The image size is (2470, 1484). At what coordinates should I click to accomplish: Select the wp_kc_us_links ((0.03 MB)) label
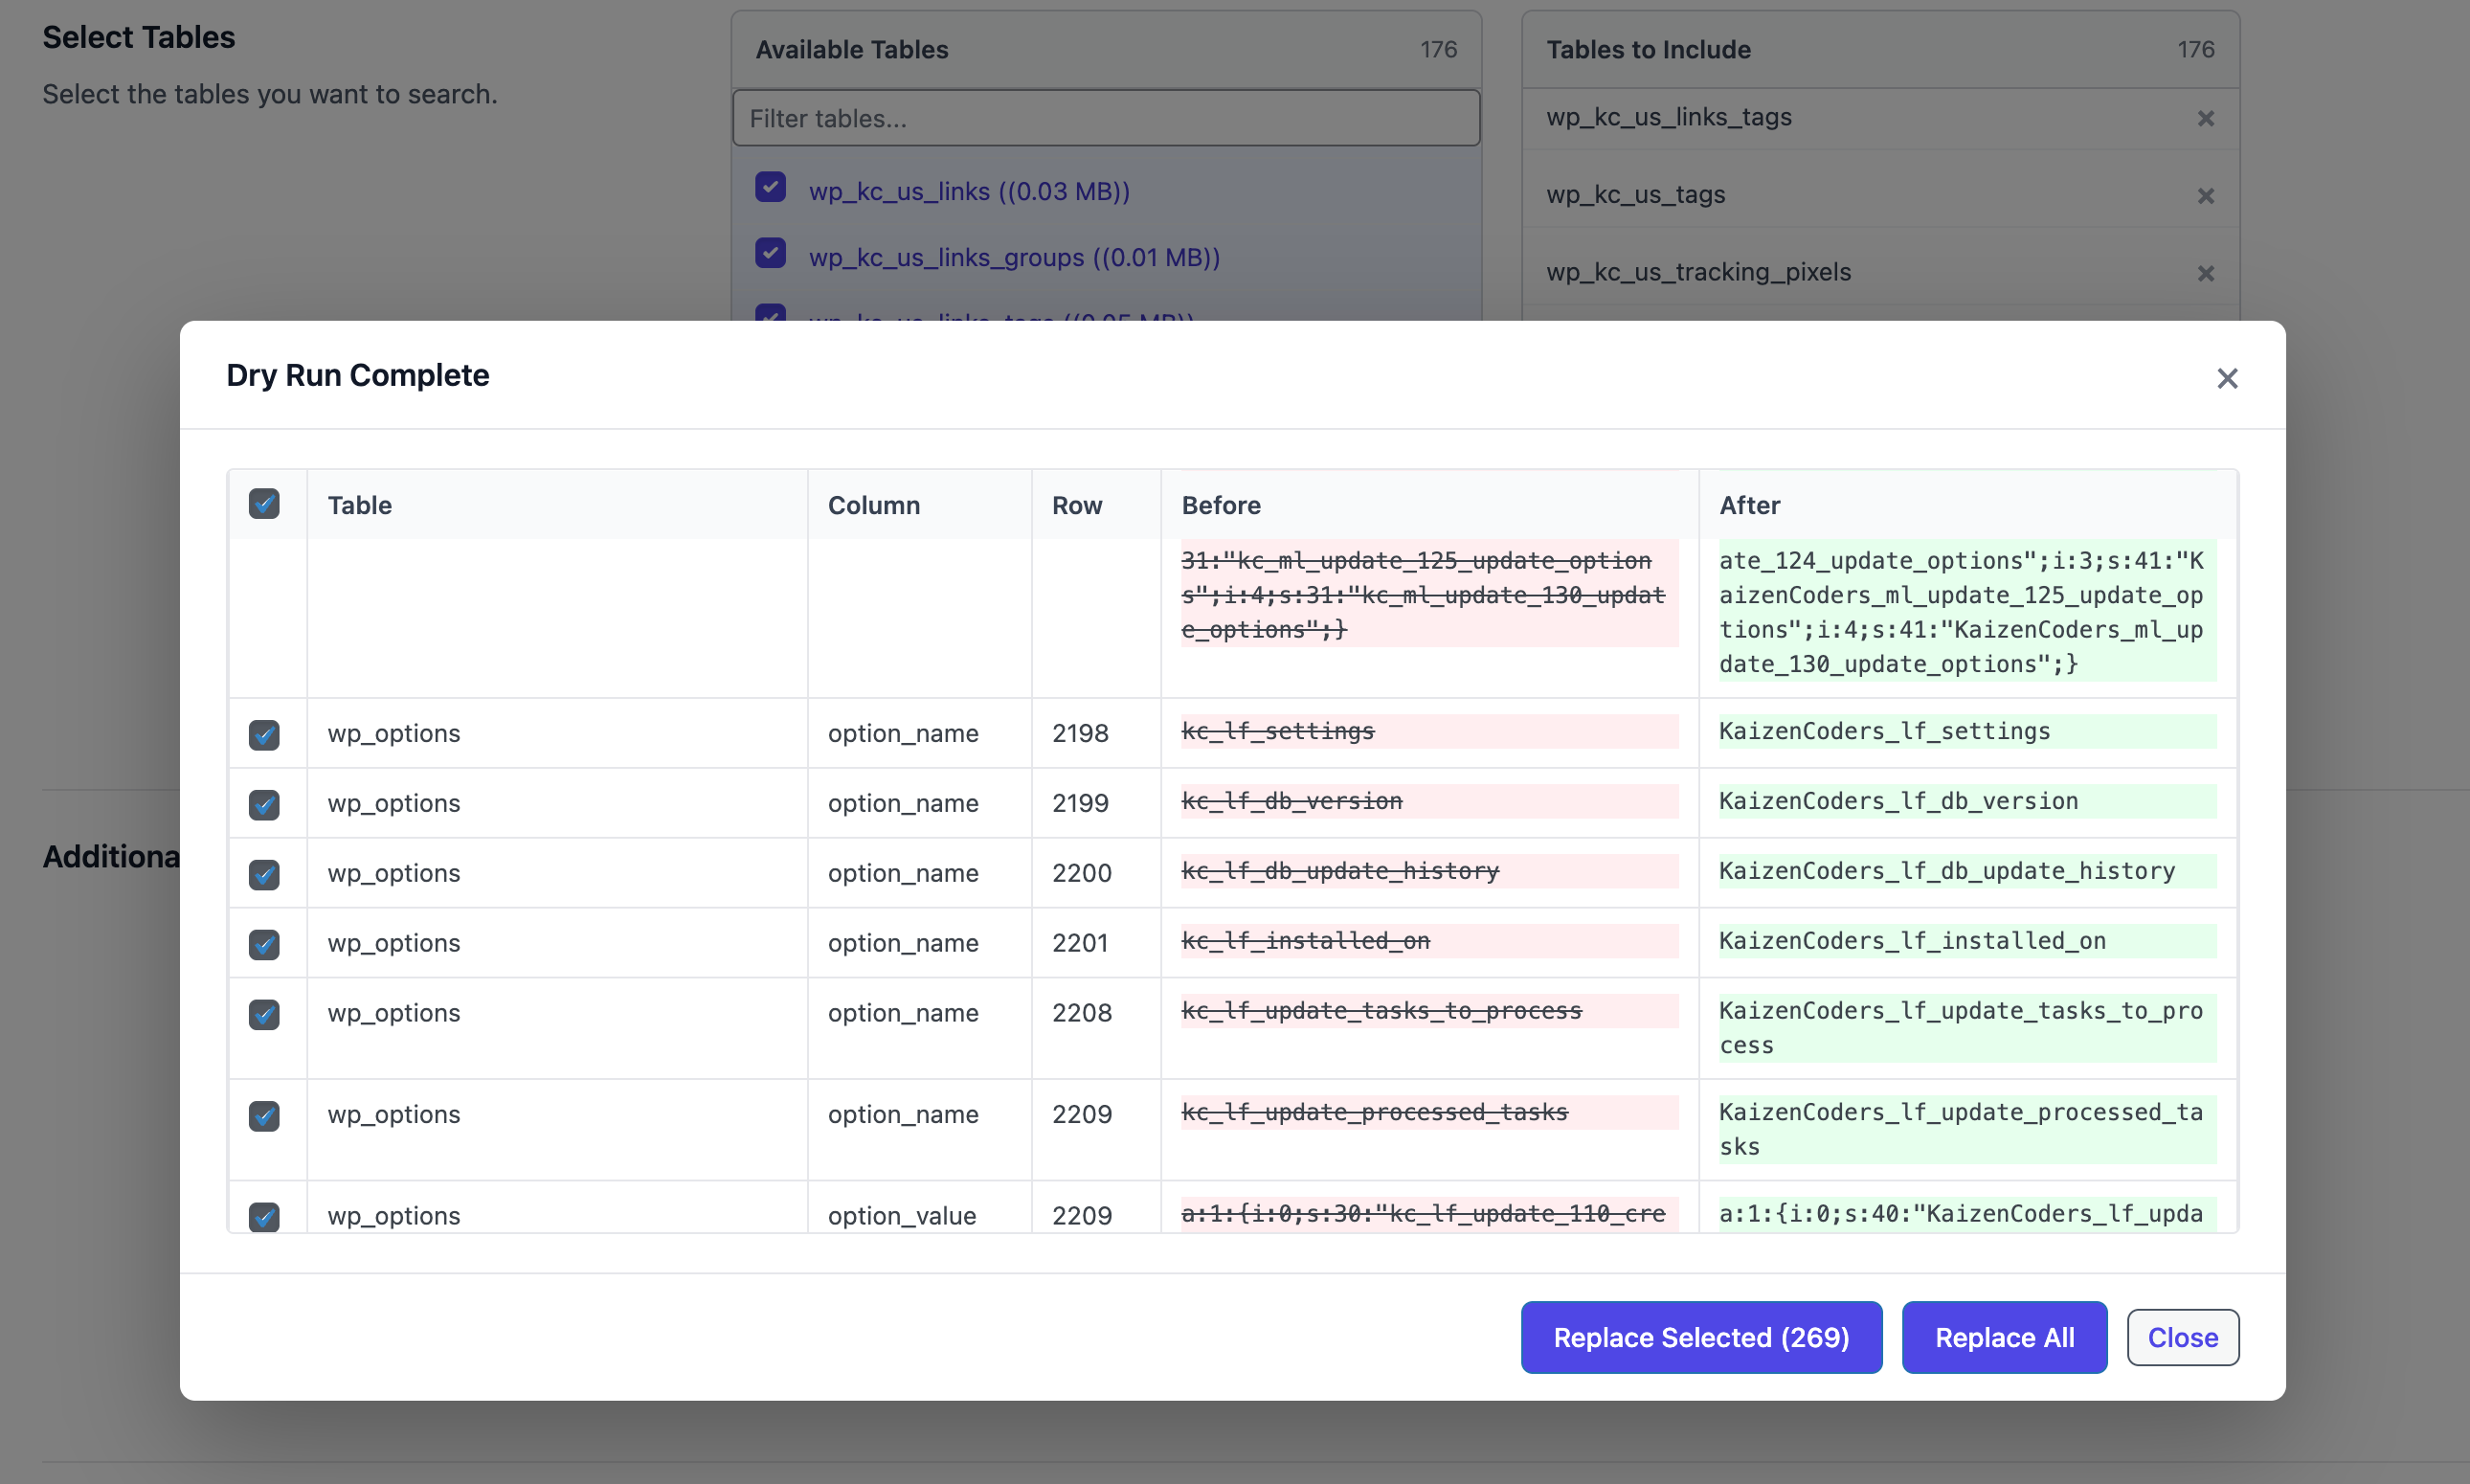point(969,191)
